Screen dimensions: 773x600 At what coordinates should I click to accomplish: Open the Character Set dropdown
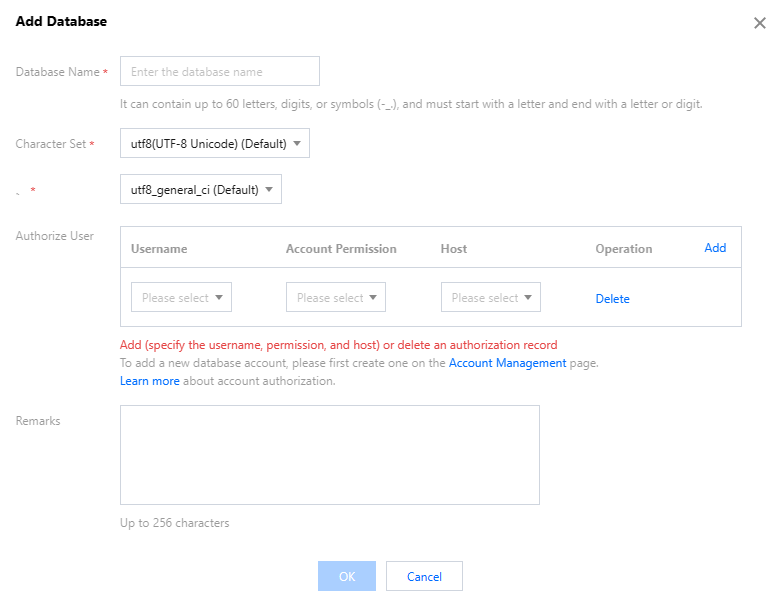214,144
